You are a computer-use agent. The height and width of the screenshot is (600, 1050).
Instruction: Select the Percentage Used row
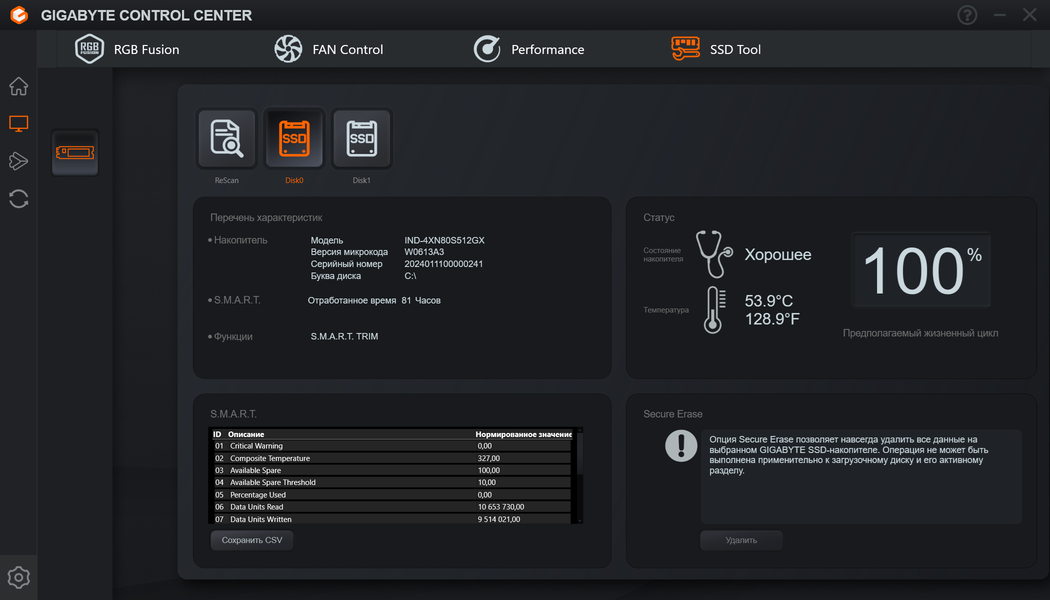392,495
